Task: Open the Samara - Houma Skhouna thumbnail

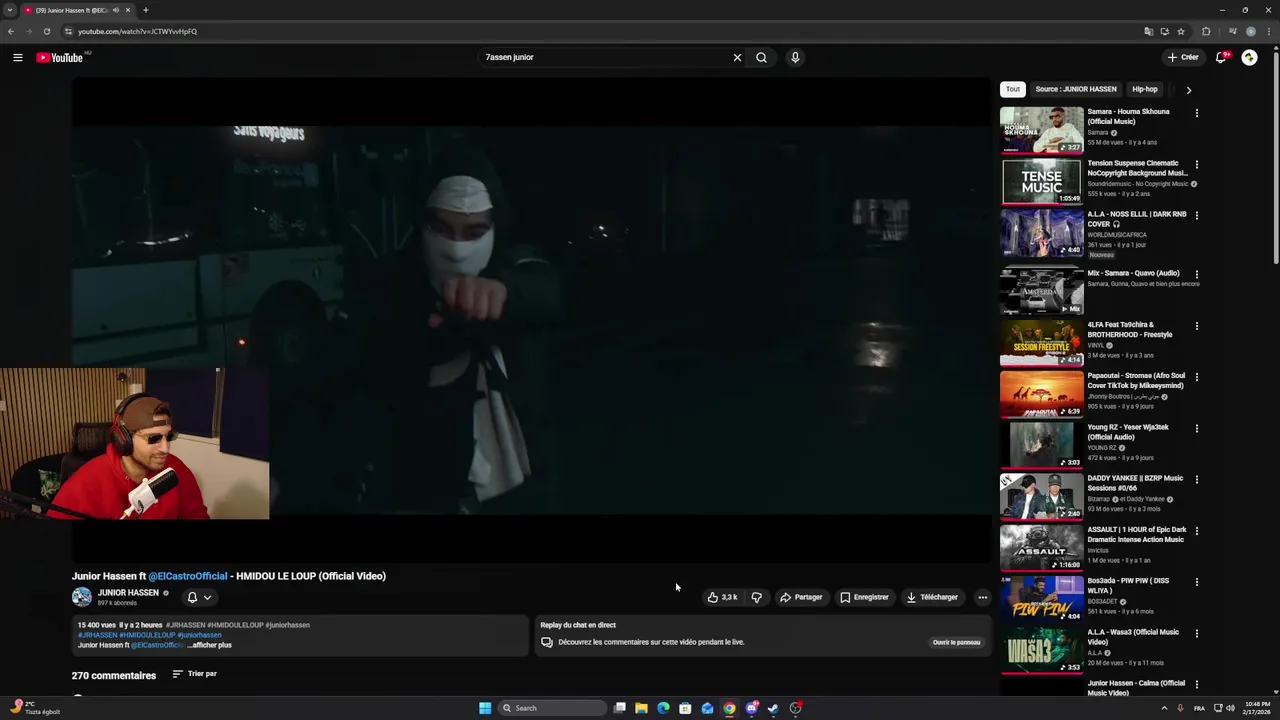Action: coord(1041,129)
